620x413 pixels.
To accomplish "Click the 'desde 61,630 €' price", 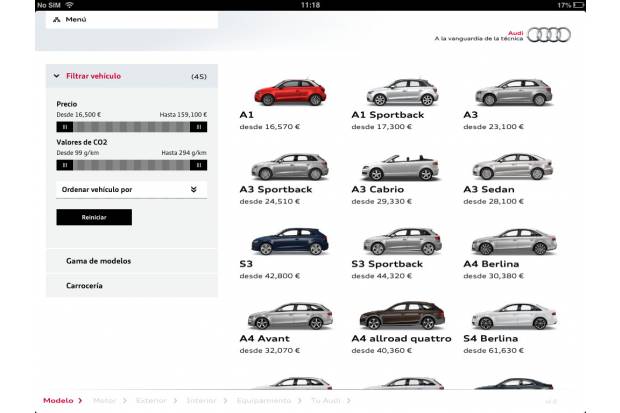I will click(493, 350).
